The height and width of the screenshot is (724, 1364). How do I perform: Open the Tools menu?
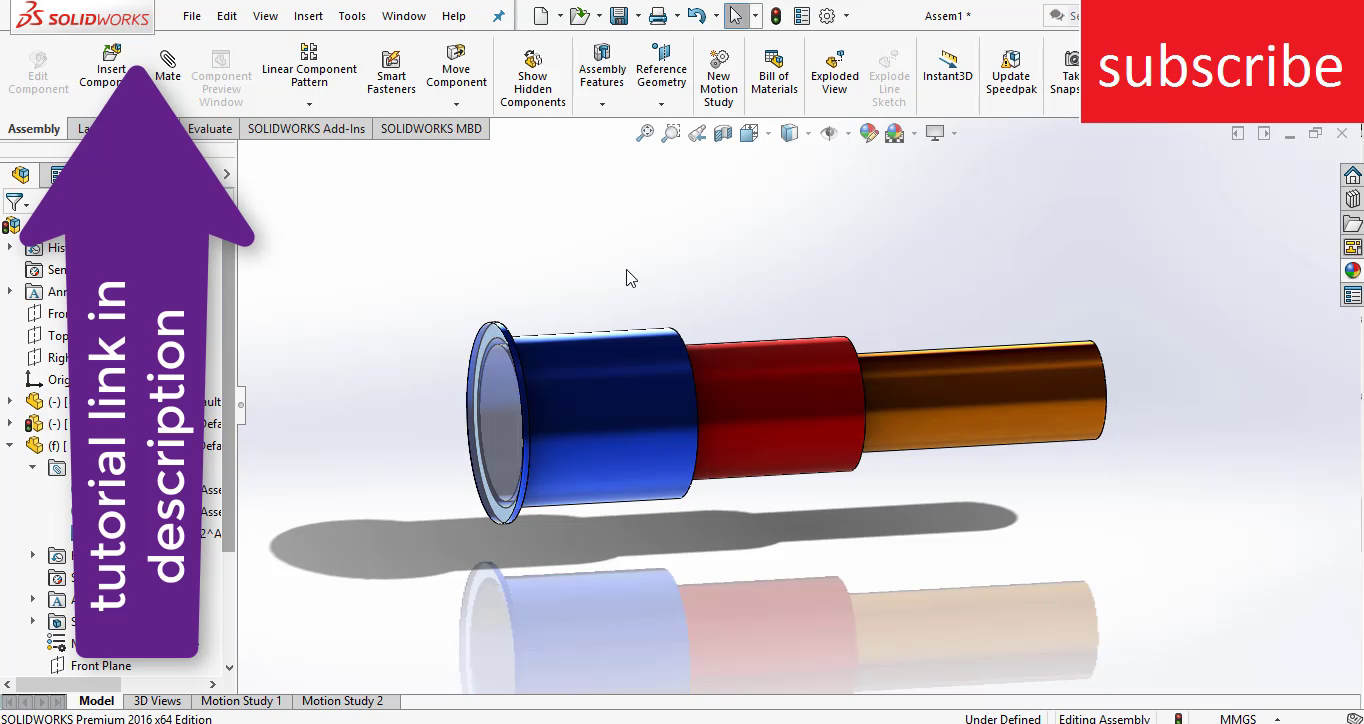click(x=352, y=16)
